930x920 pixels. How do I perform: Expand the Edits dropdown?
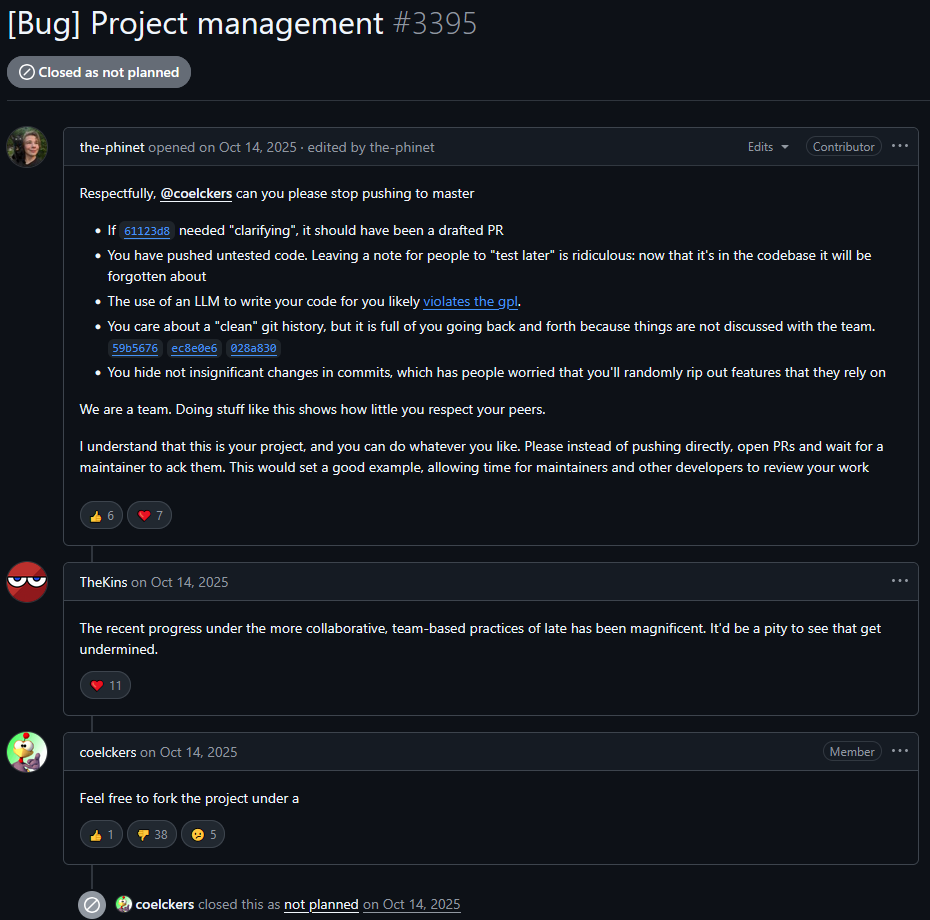tap(768, 147)
